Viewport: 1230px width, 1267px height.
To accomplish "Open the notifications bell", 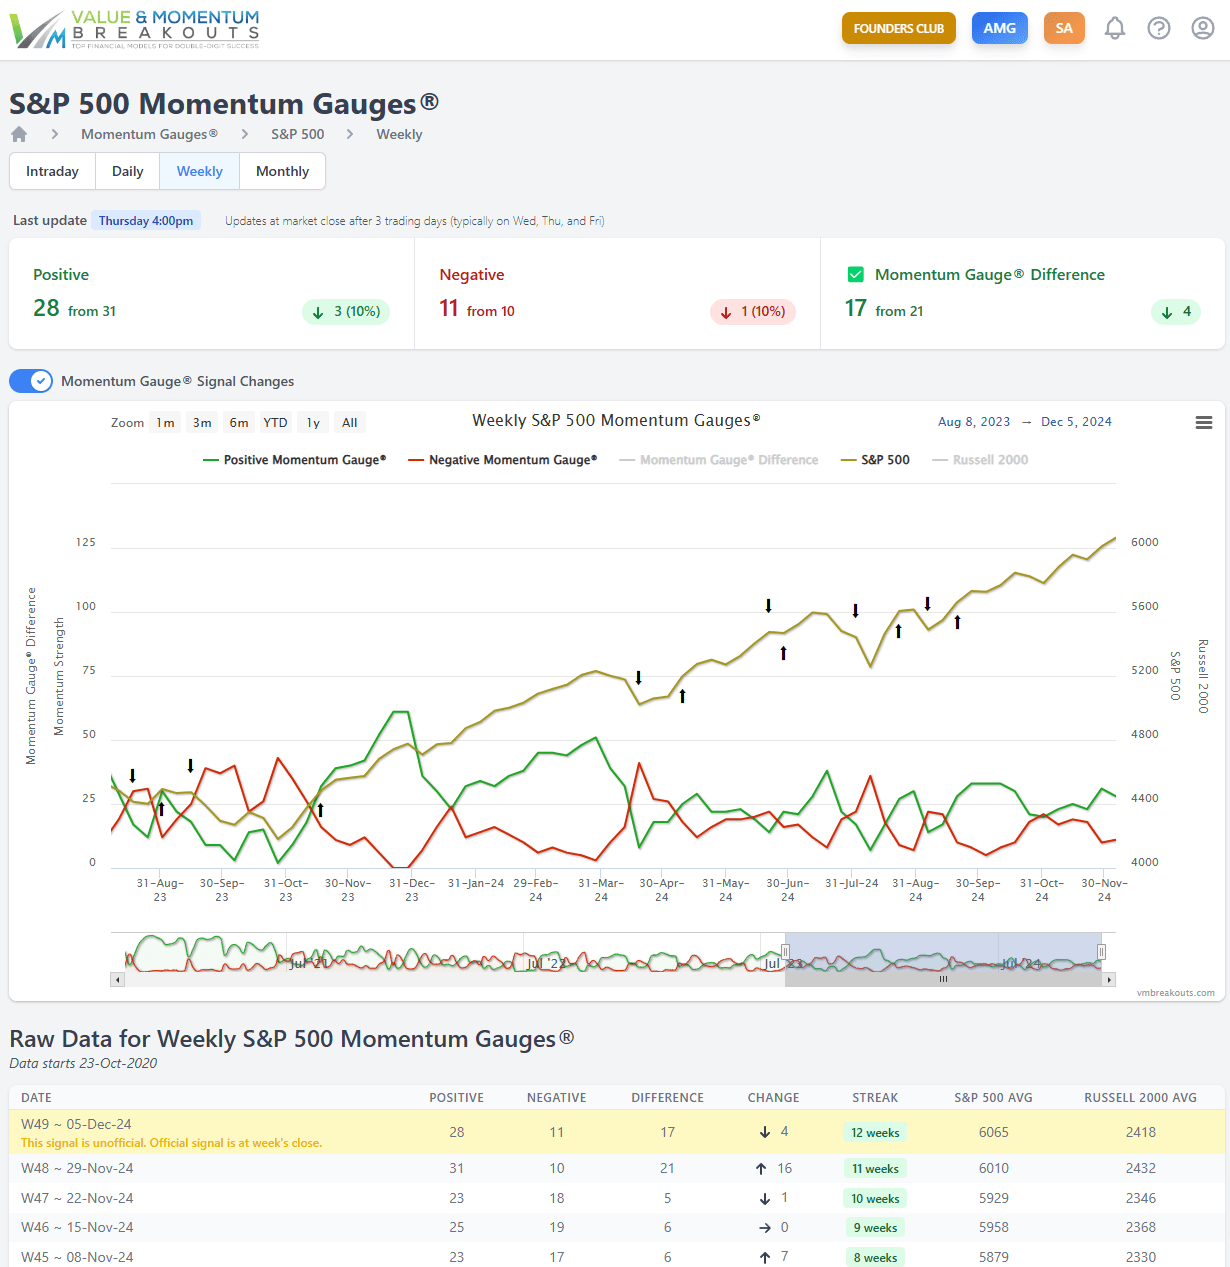I will [1115, 28].
